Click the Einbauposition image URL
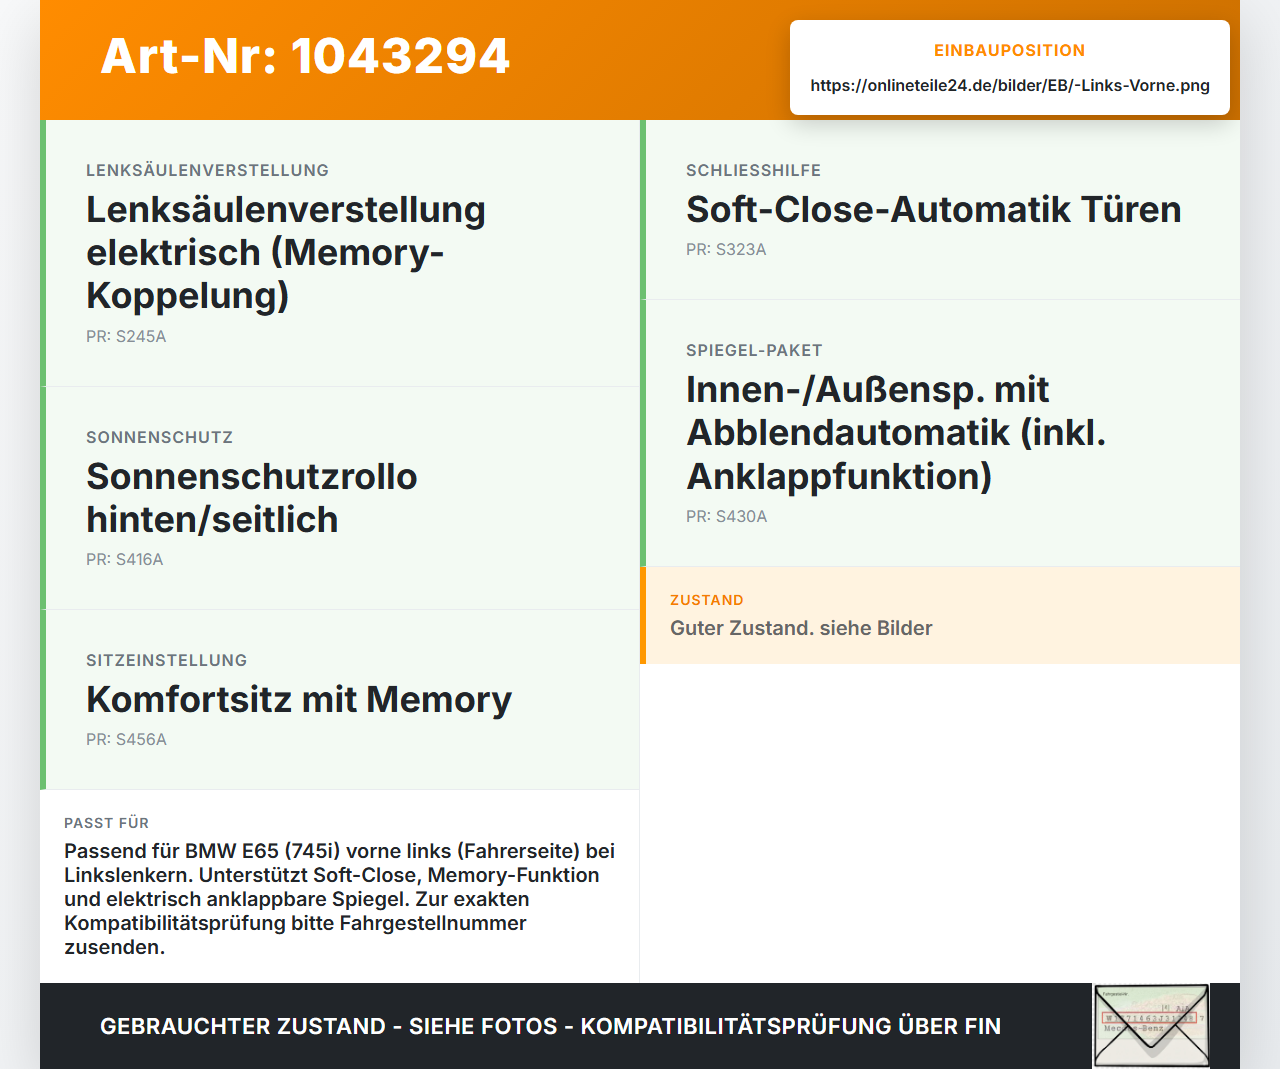The height and width of the screenshot is (1070, 1280). click(x=1010, y=85)
